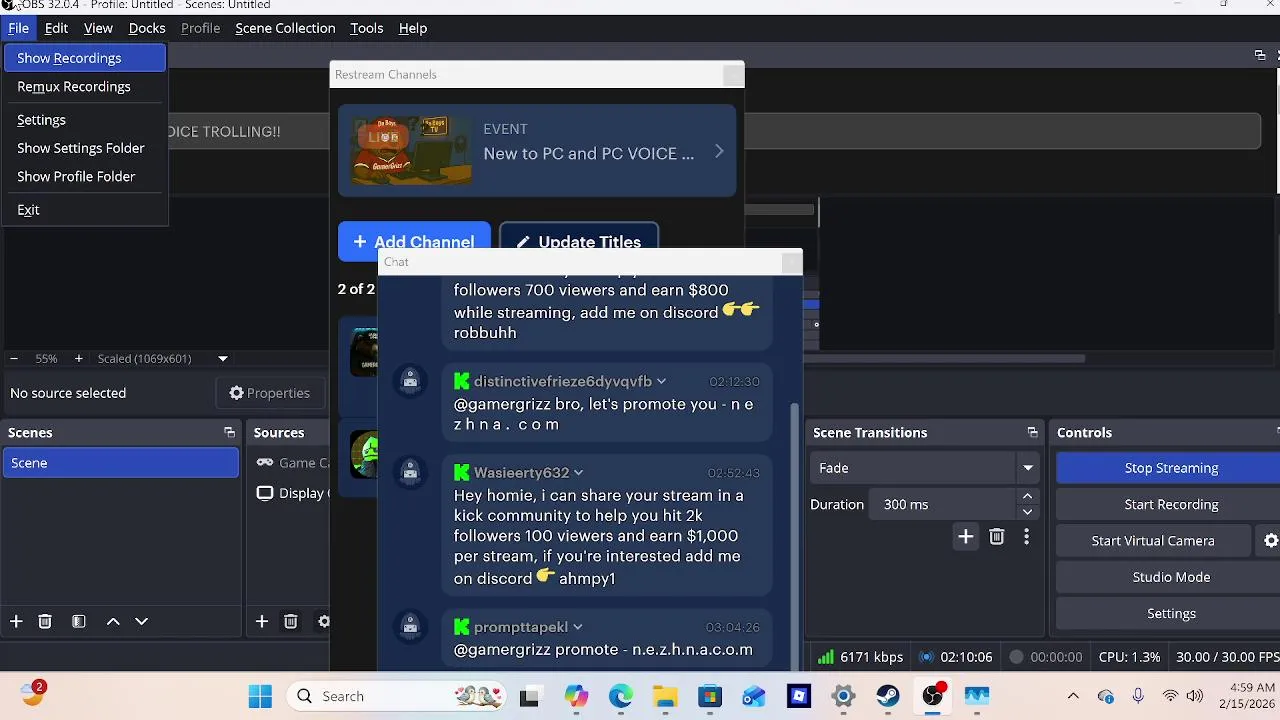Screen dimensions: 1280x720
Task: Increase transition duration with up arrow
Action: point(1027,497)
